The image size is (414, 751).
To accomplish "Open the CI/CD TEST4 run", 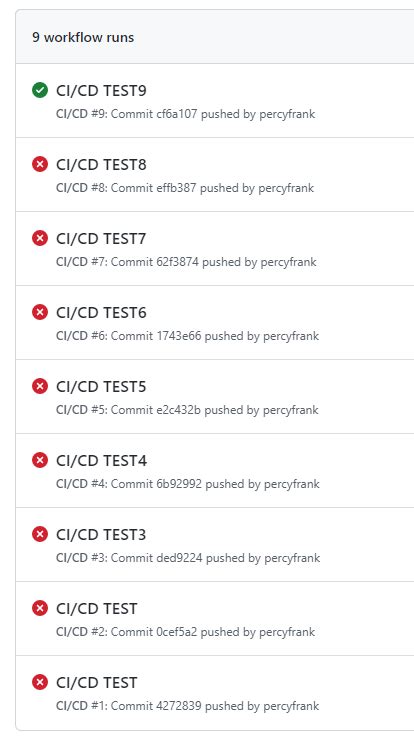I will pos(101,461).
